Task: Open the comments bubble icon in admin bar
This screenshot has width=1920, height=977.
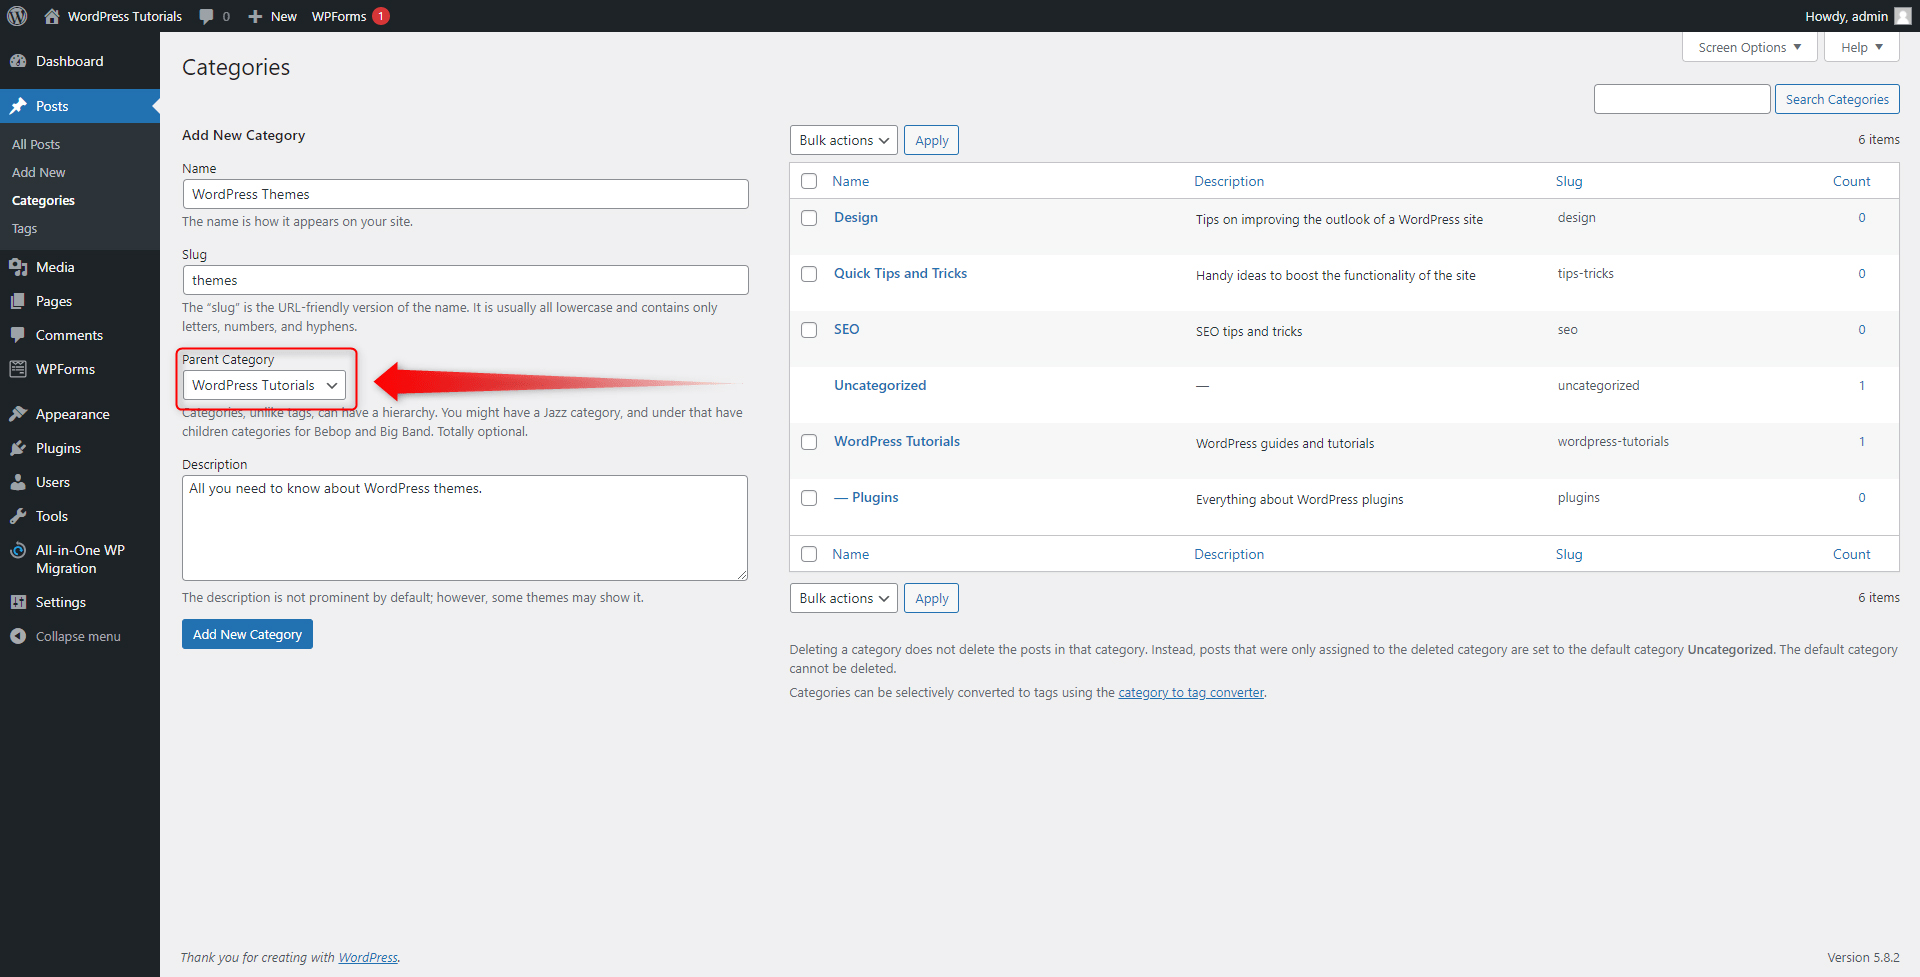Action: click(206, 16)
